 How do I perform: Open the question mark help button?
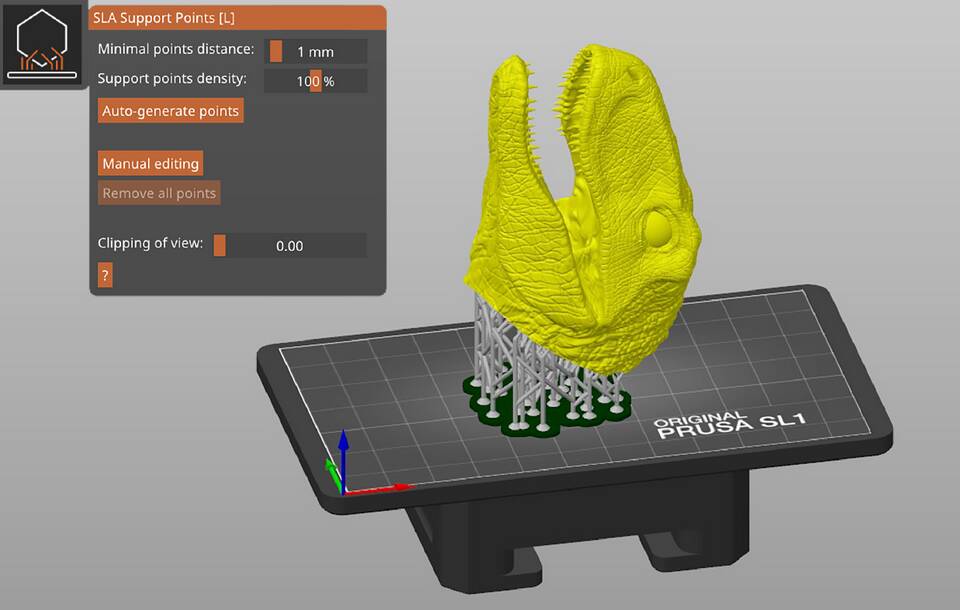click(105, 275)
